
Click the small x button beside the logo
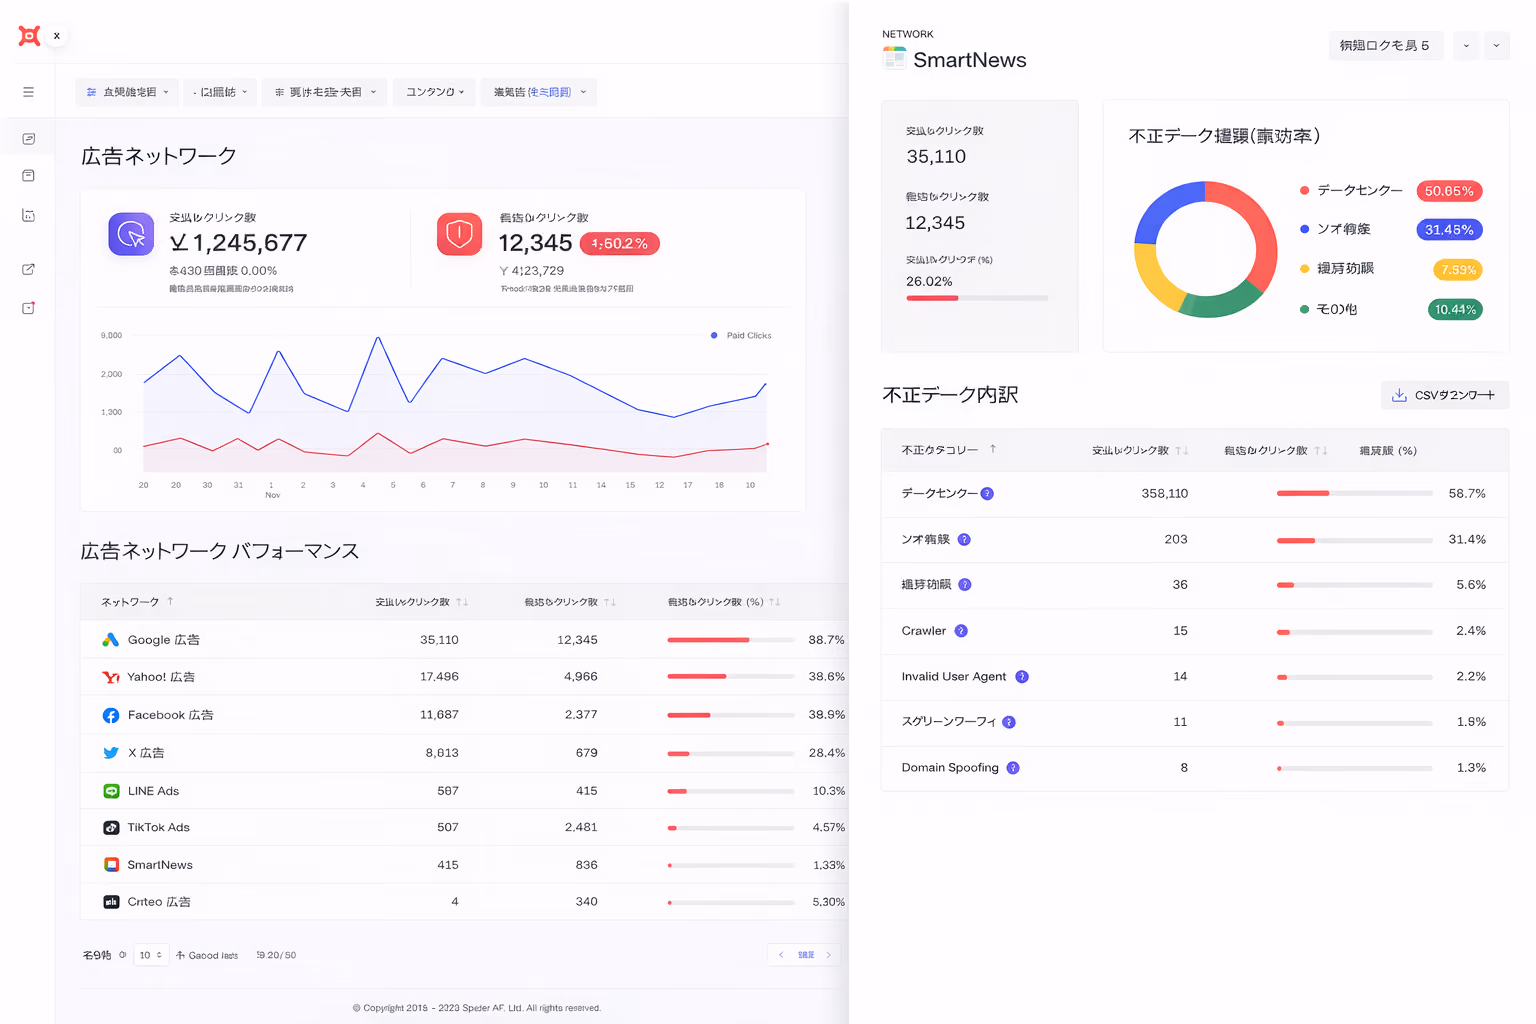pyautogui.click(x=57, y=36)
